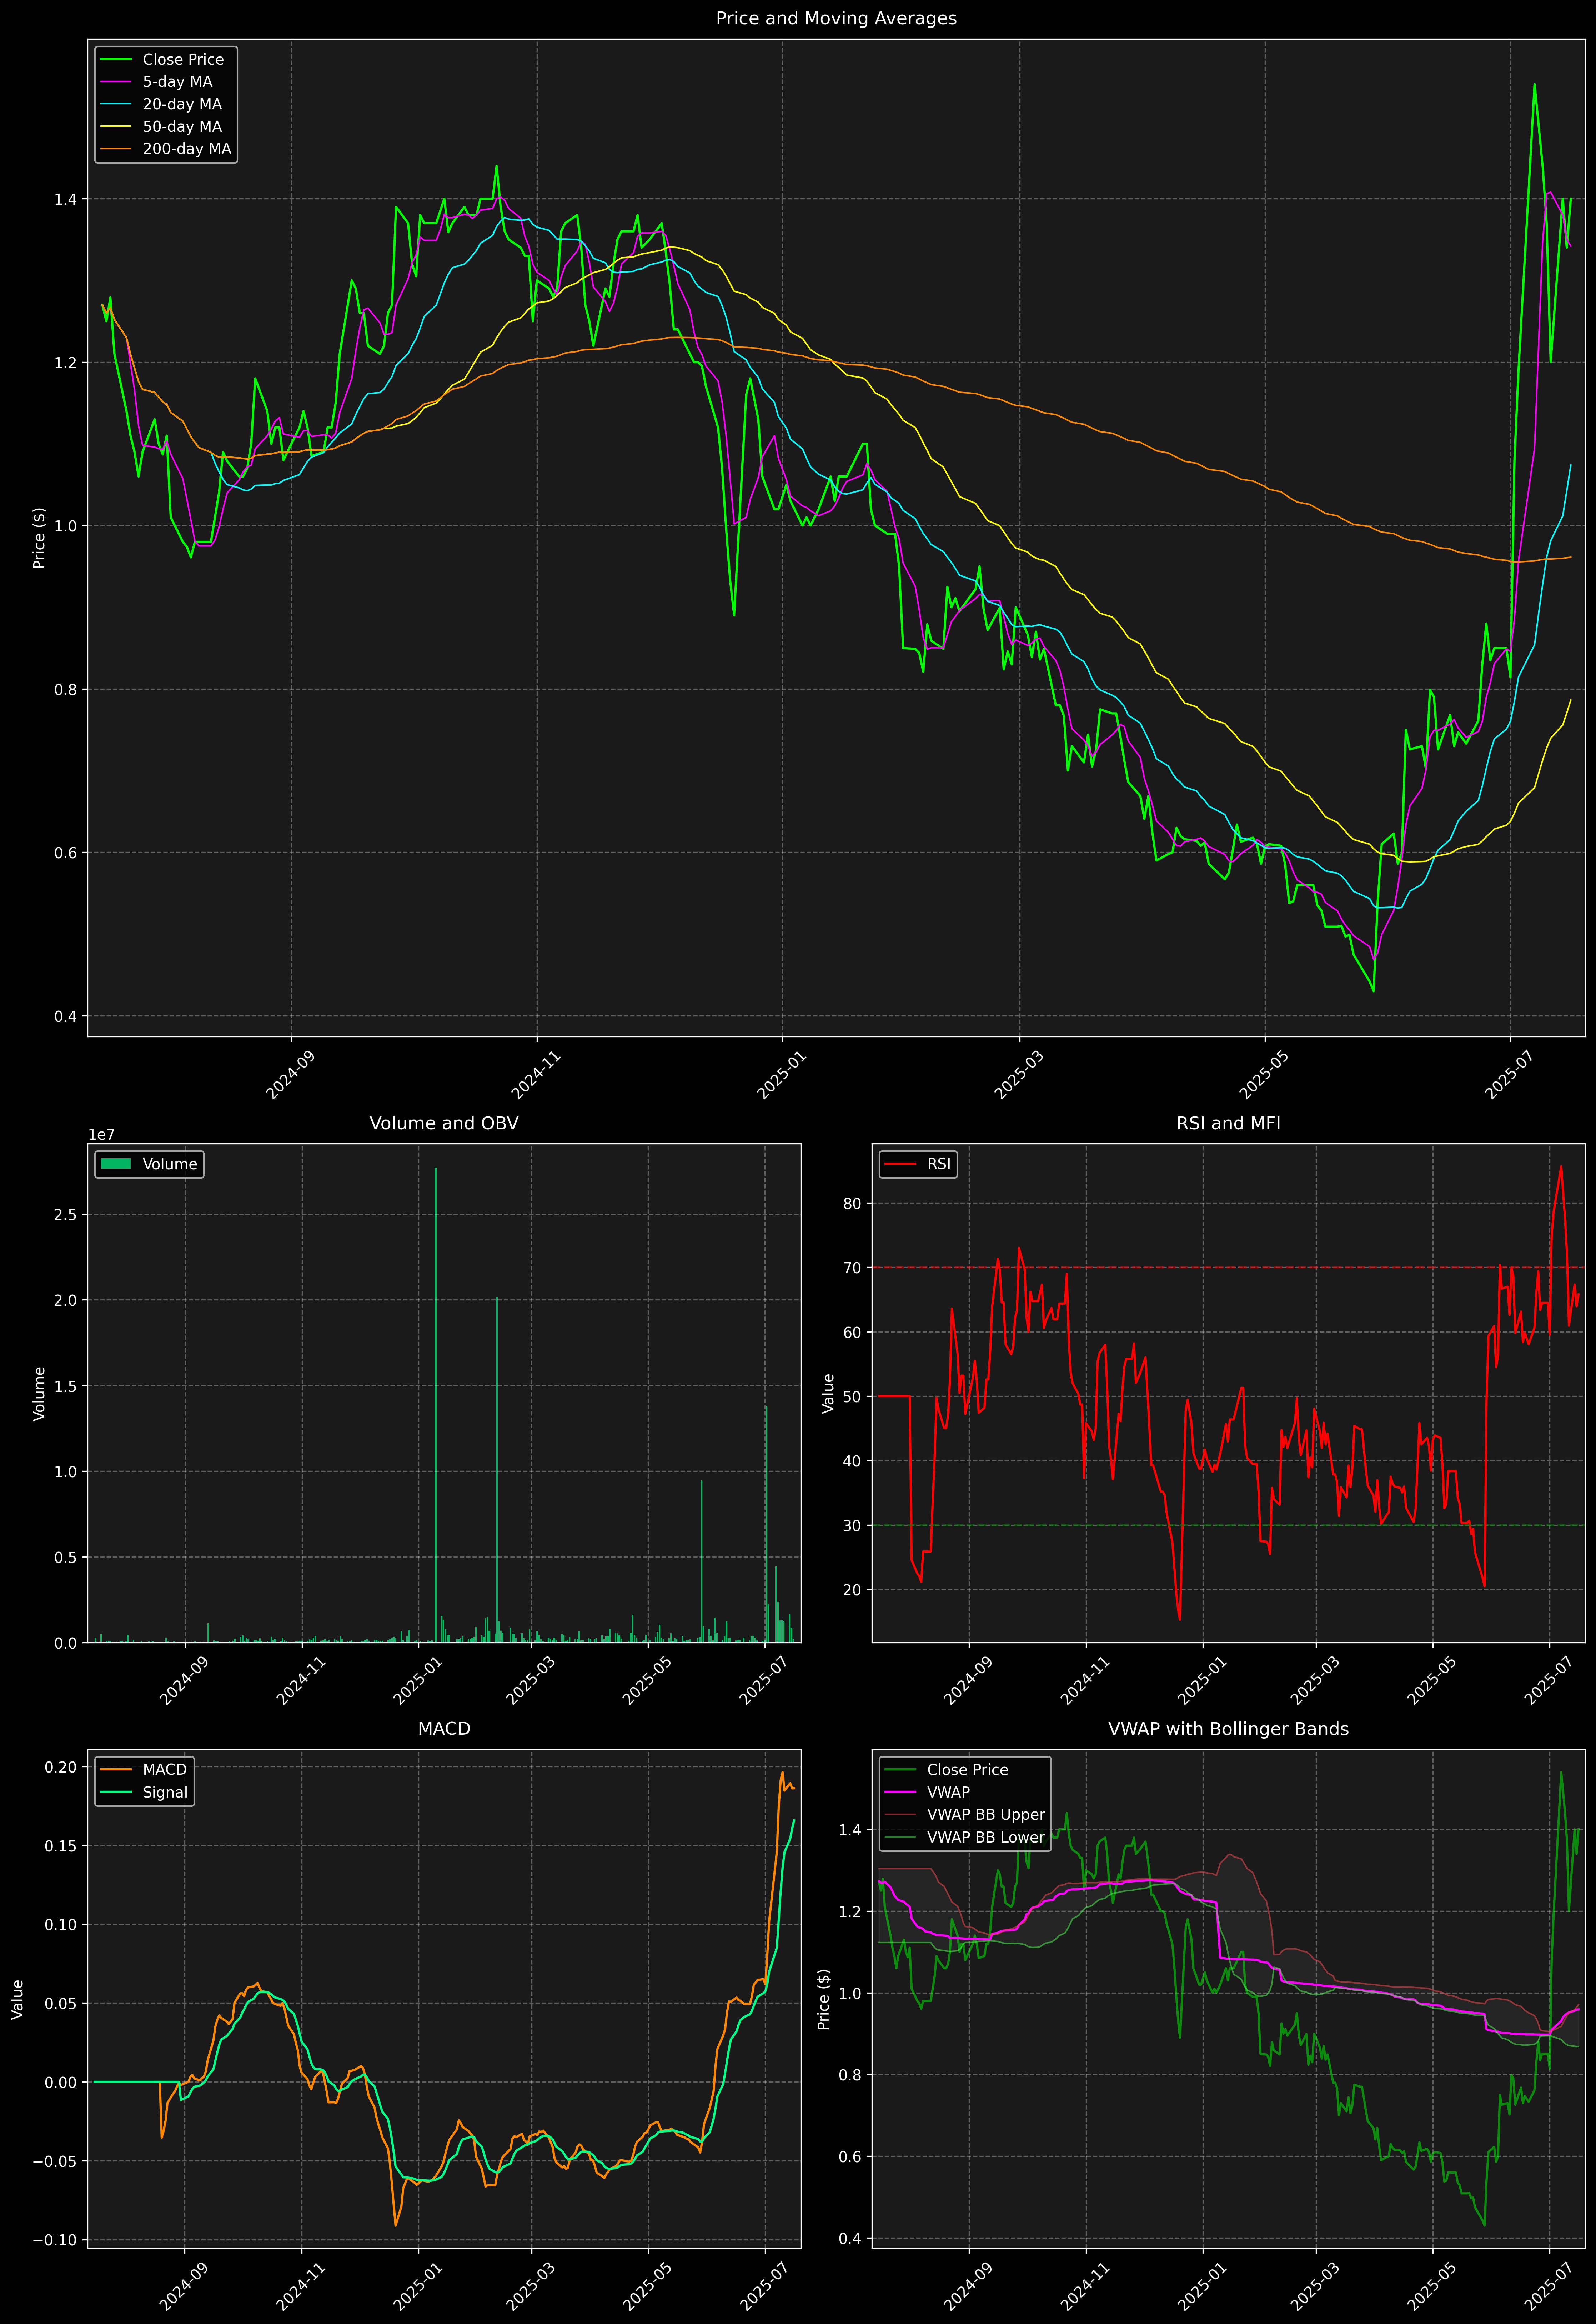Click the green Volume legend patch
This screenshot has height=2324, width=1596.
tap(116, 1164)
